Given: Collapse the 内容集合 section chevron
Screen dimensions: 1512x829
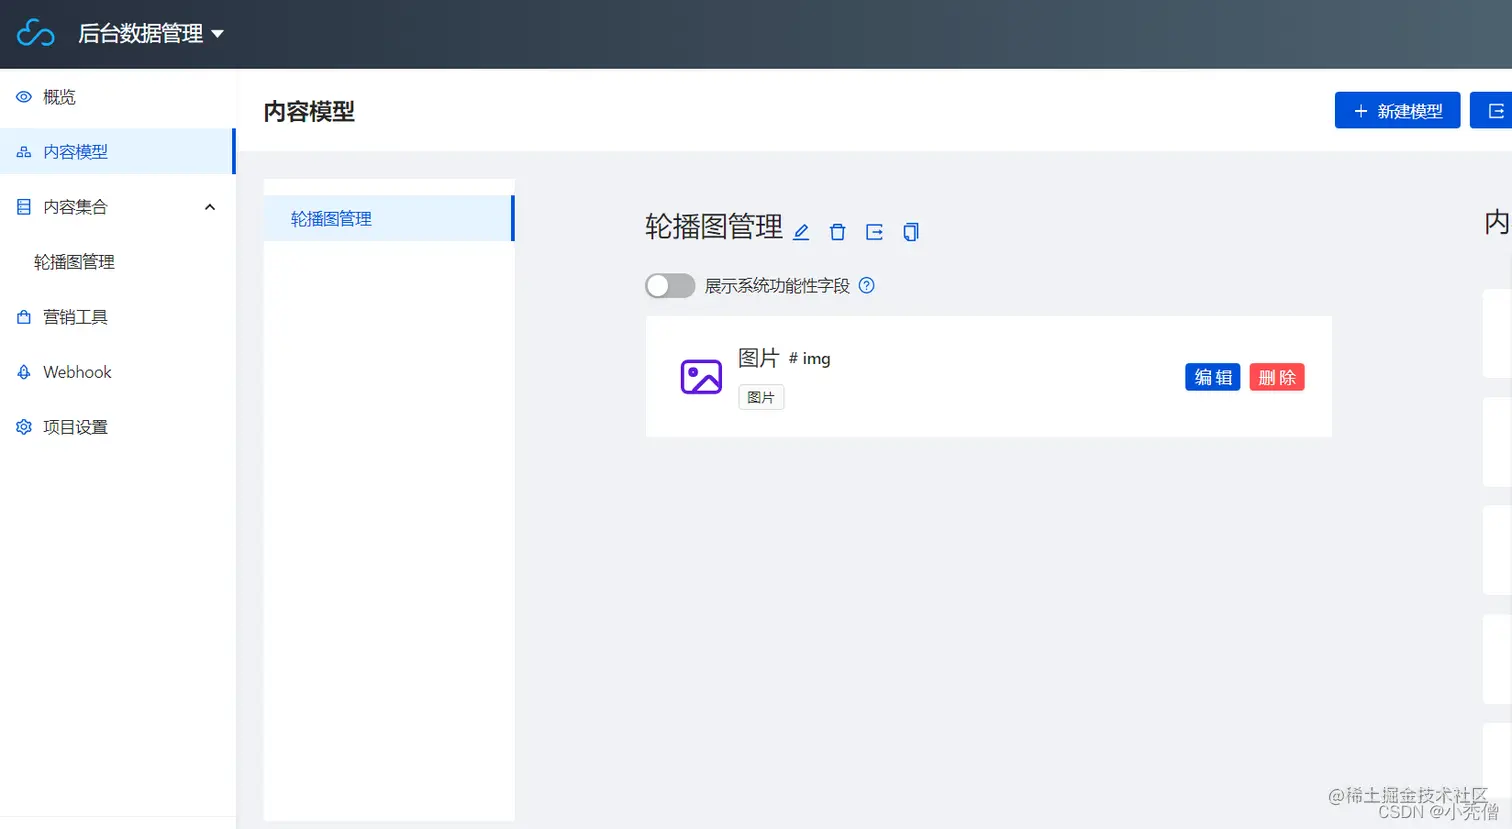Looking at the screenshot, I should coord(210,207).
